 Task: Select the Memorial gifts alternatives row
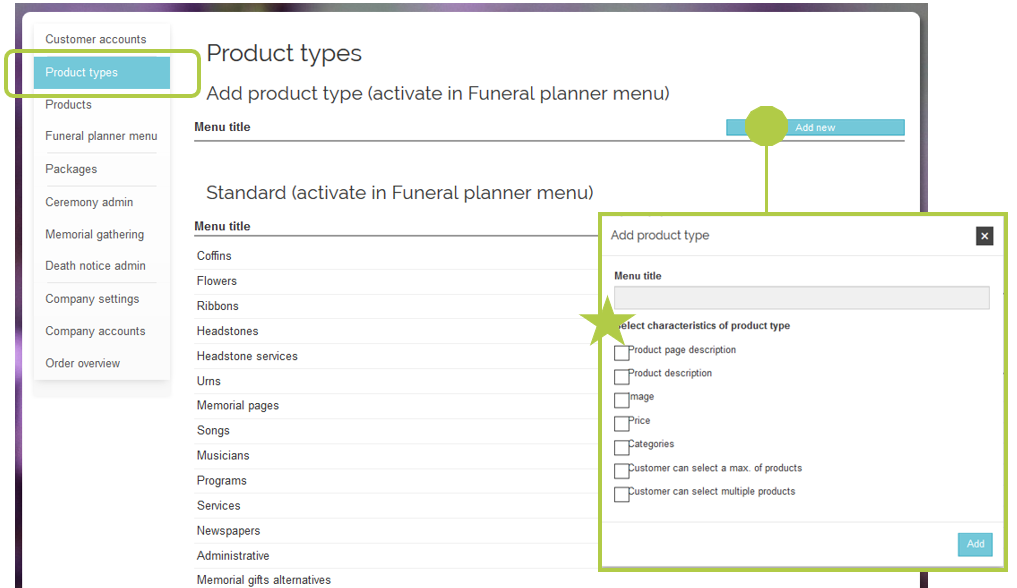[396, 580]
